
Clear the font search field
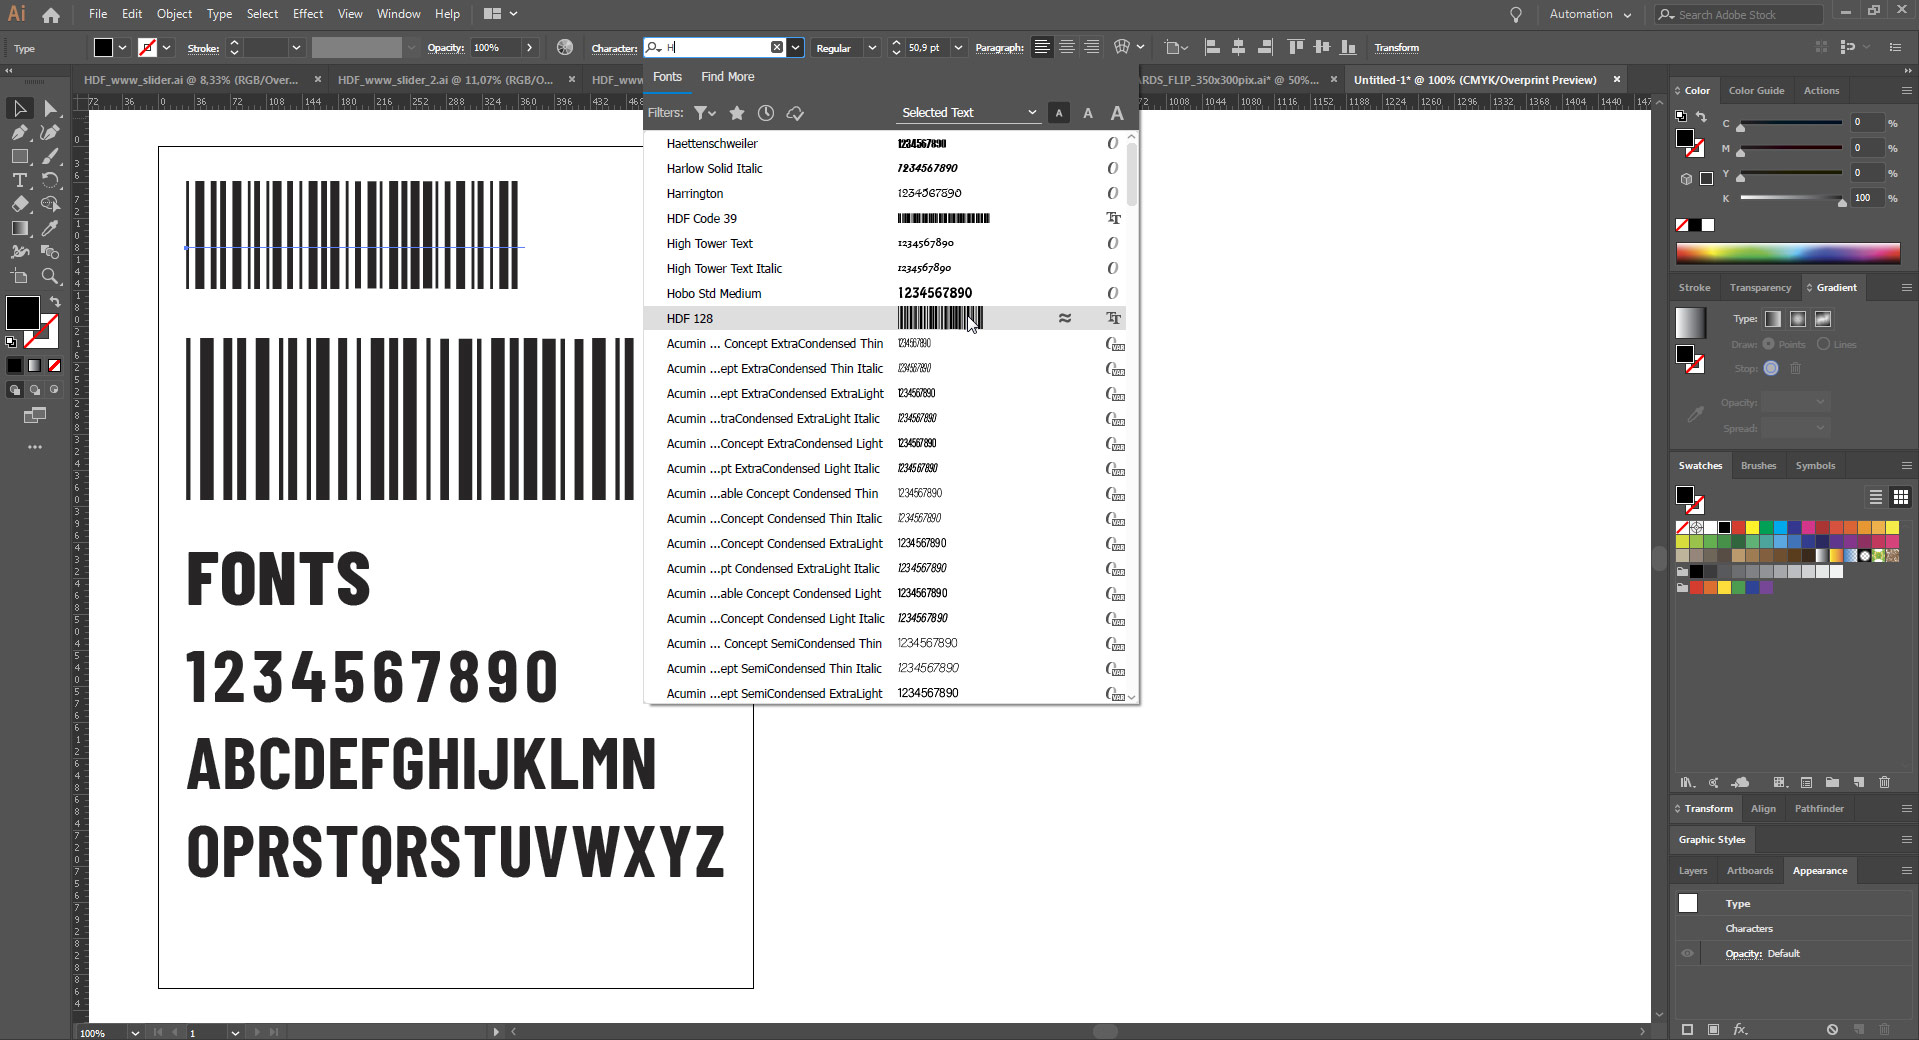pos(777,47)
